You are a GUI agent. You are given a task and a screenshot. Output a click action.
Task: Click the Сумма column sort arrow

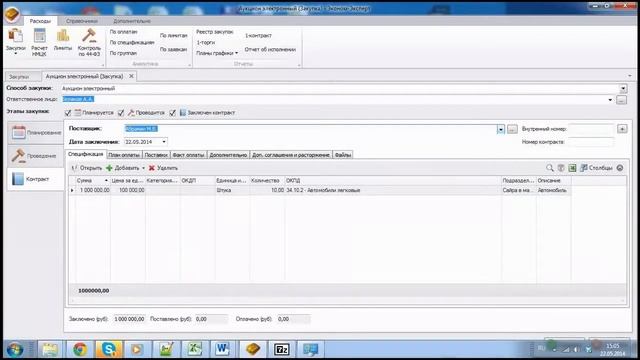pos(106,180)
